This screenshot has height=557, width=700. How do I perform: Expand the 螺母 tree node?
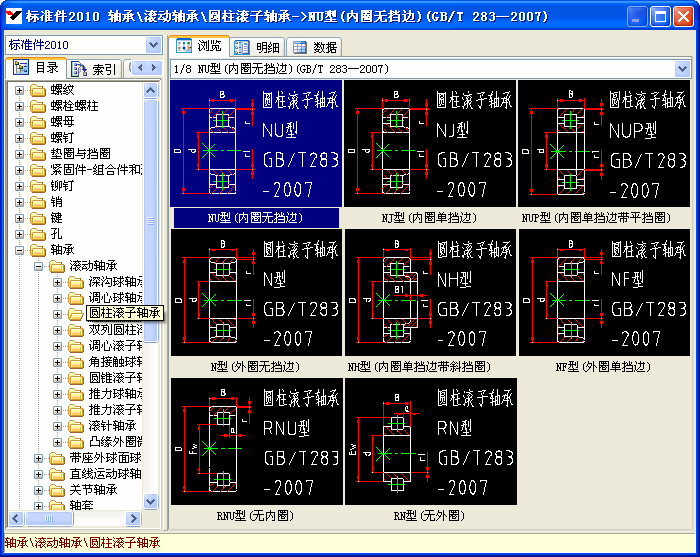click(x=19, y=122)
